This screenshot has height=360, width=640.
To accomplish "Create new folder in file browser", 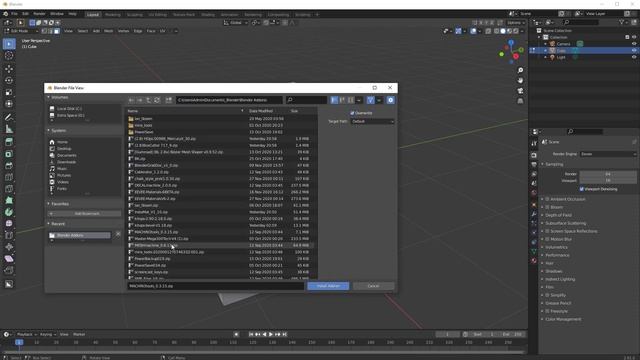I will tap(169, 100).
